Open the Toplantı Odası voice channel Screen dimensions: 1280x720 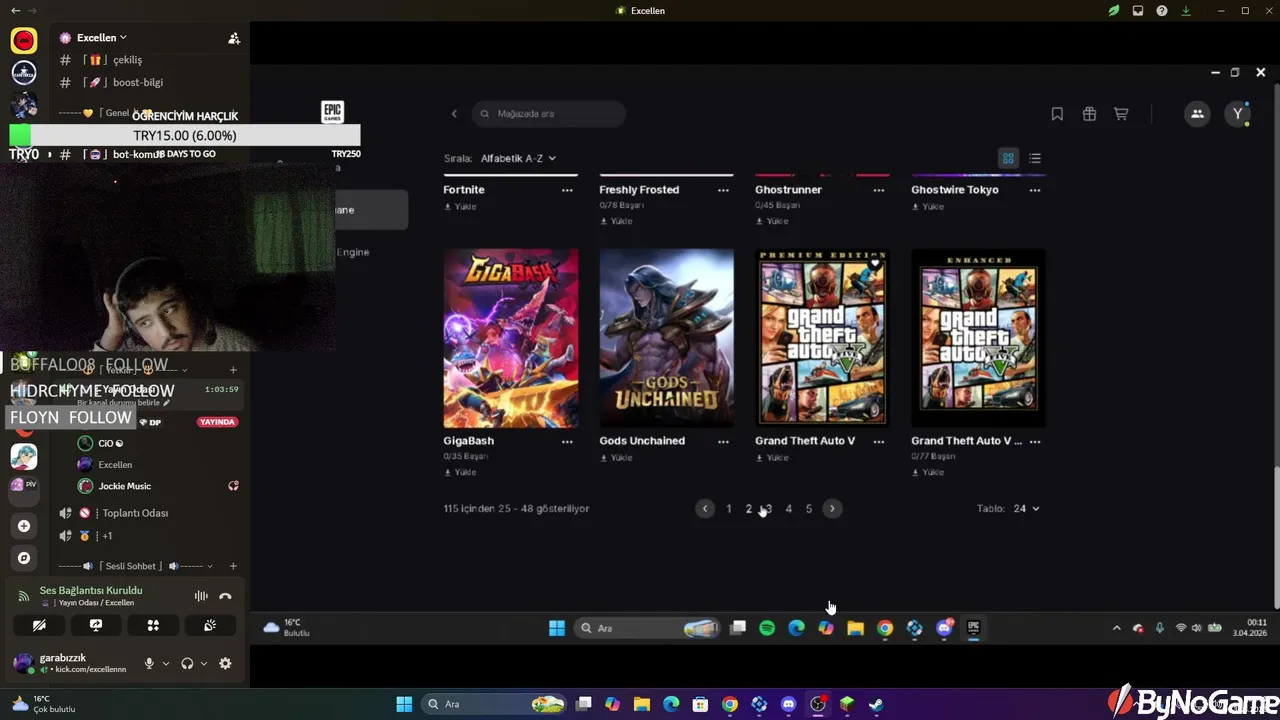[135, 513]
